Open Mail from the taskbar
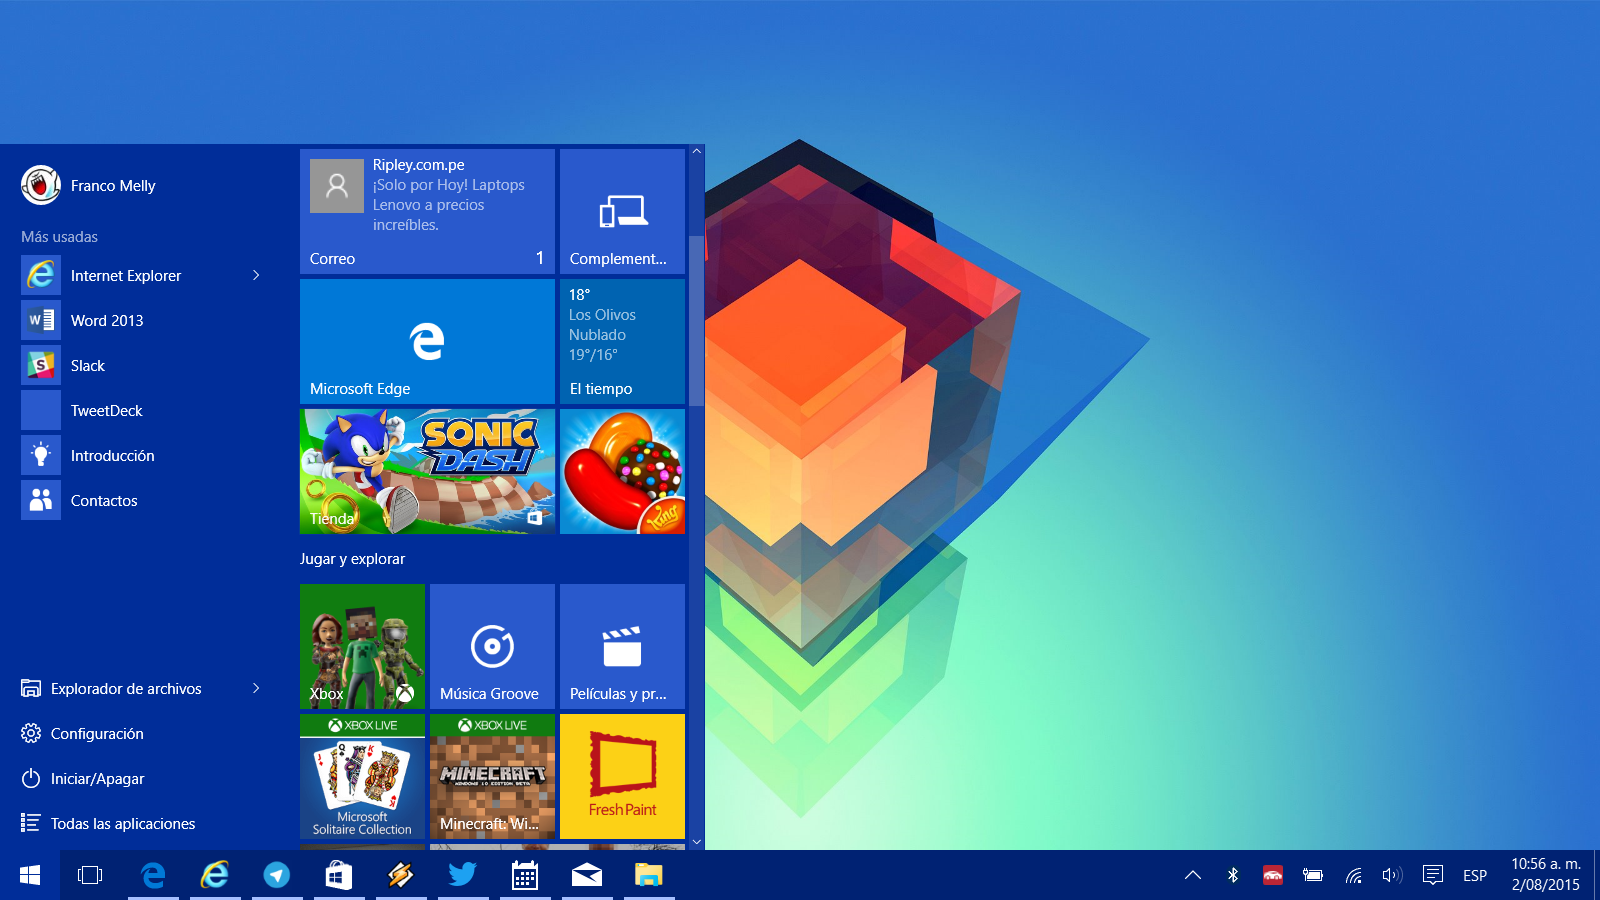This screenshot has height=900, width=1600. tap(587, 875)
